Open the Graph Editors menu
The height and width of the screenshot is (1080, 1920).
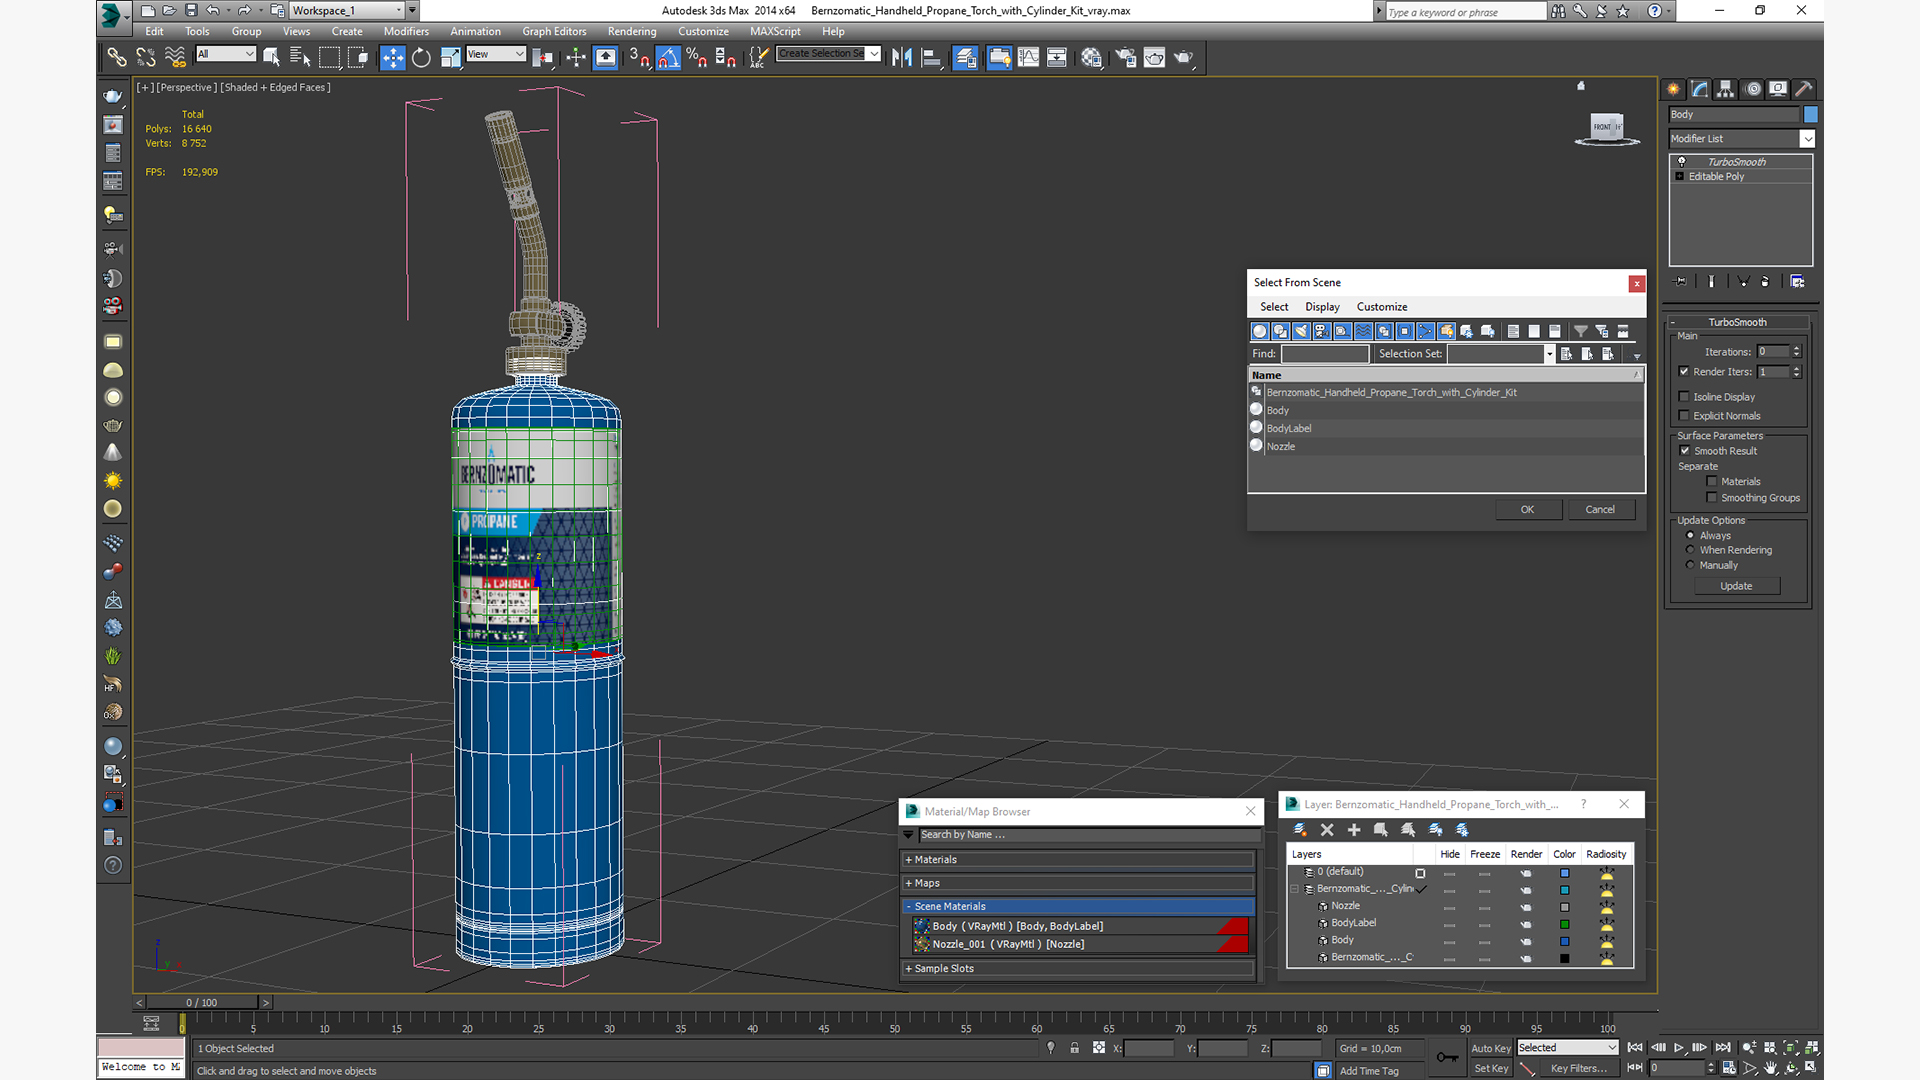pos(554,31)
